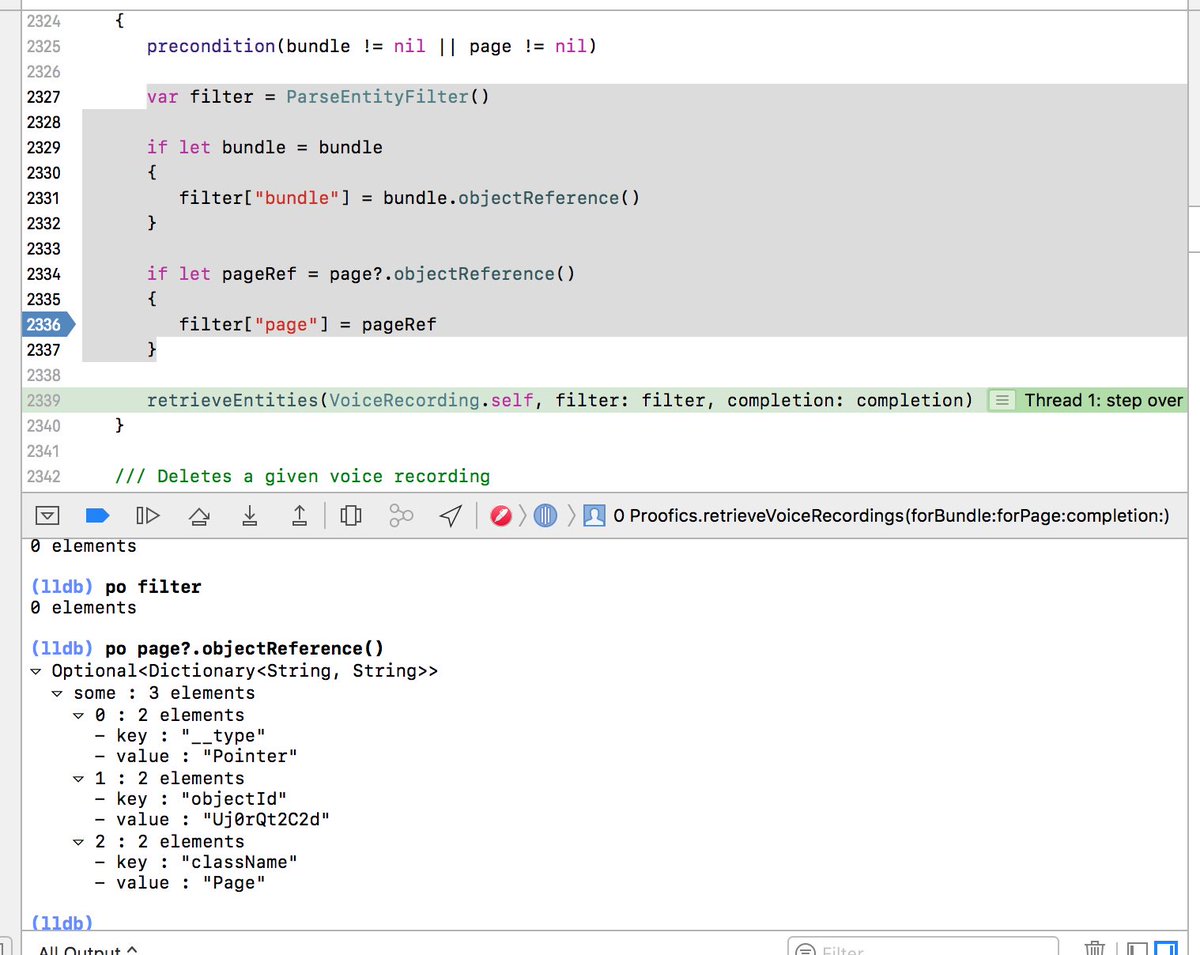Click ParseEntityFilter() in the code
1200x955 pixels.
tap(388, 97)
